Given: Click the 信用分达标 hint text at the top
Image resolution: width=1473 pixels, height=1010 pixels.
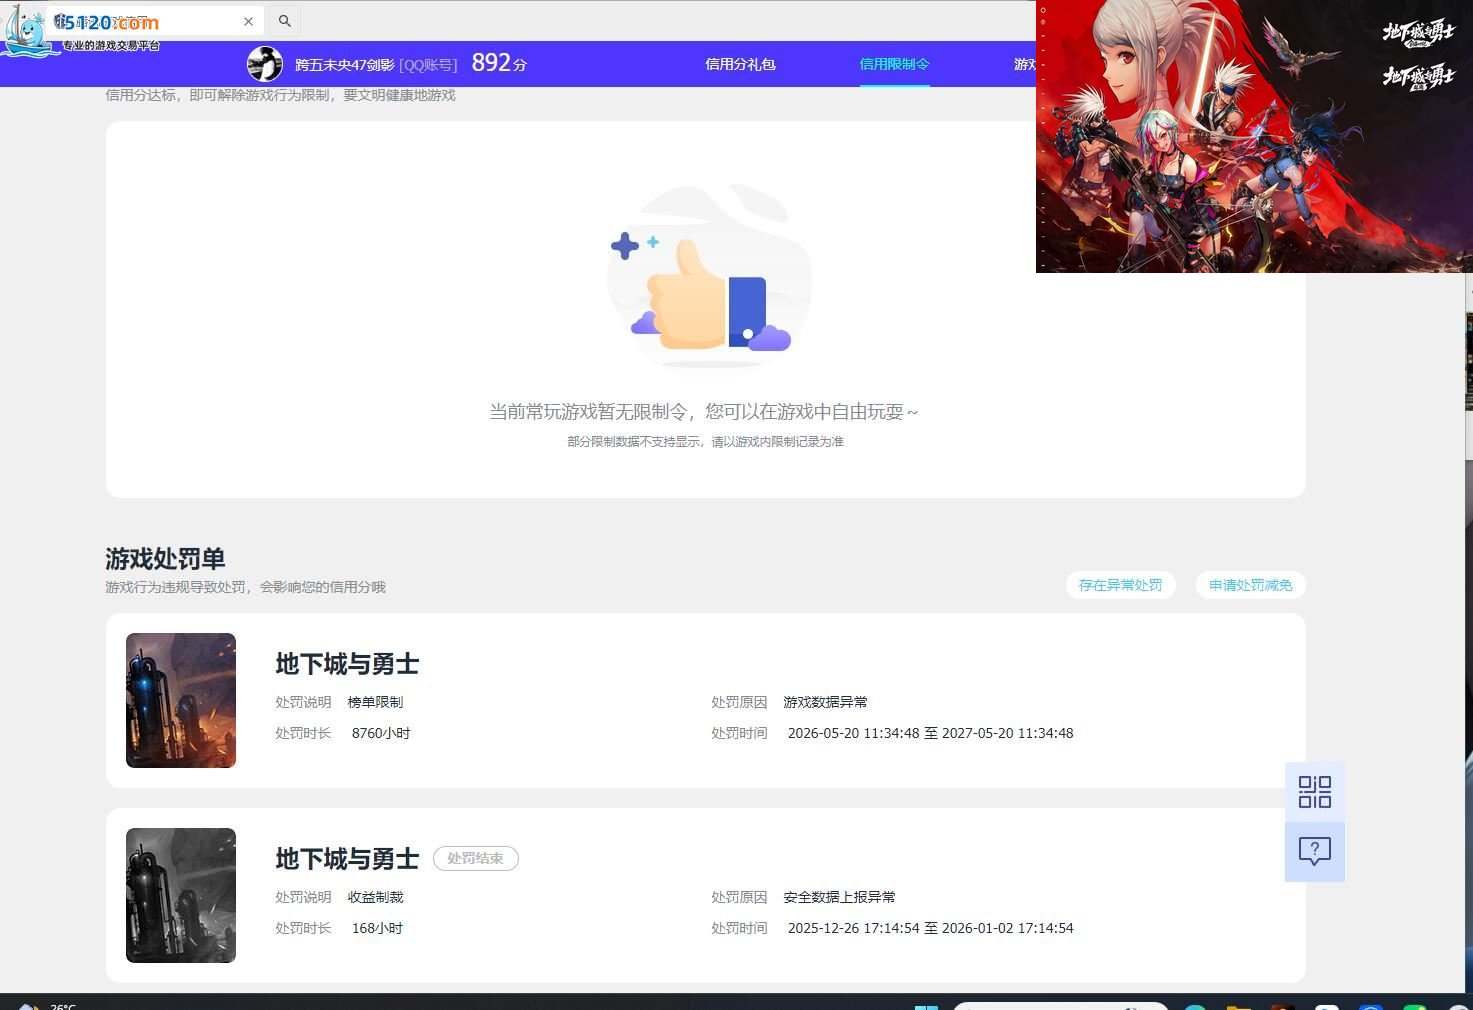Looking at the screenshot, I should pyautogui.click(x=280, y=95).
